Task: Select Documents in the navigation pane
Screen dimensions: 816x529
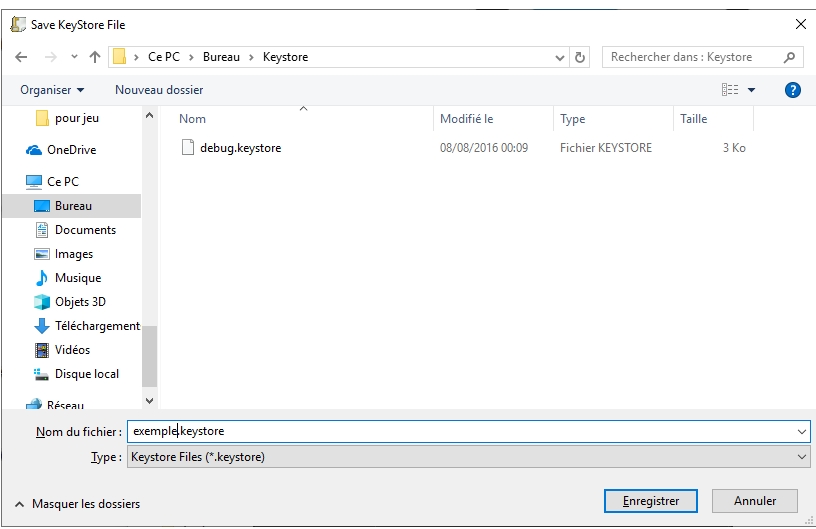Action: [x=85, y=230]
